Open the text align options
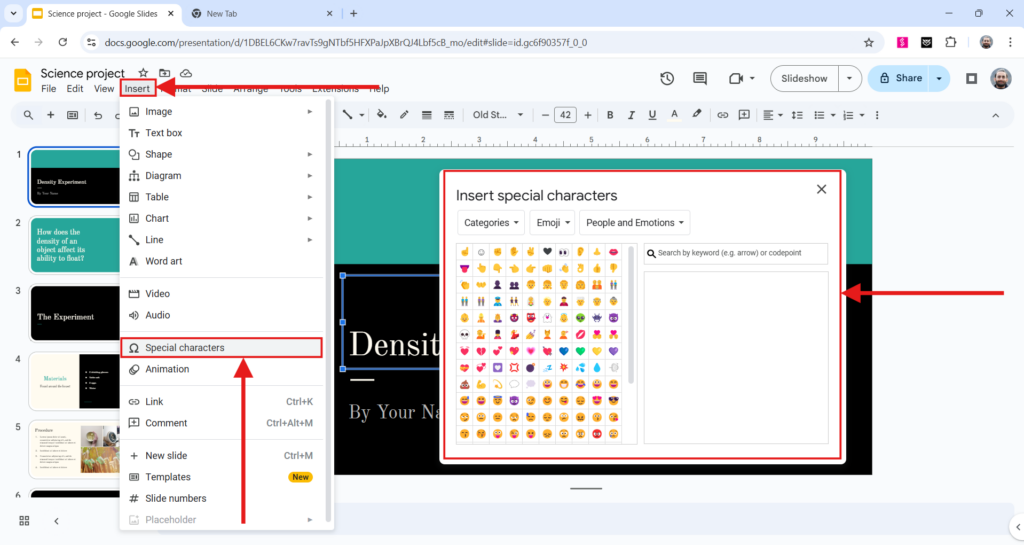 (773, 116)
